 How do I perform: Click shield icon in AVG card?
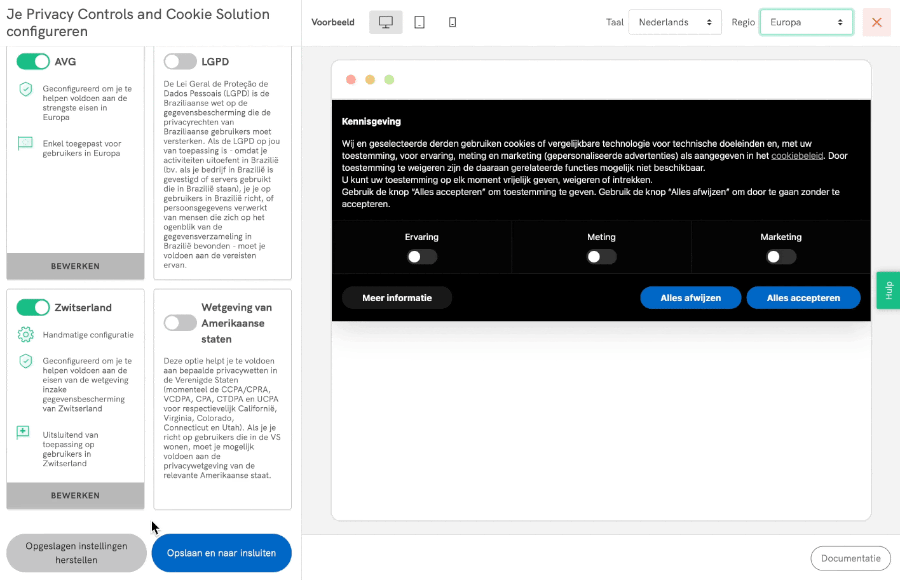point(26,90)
